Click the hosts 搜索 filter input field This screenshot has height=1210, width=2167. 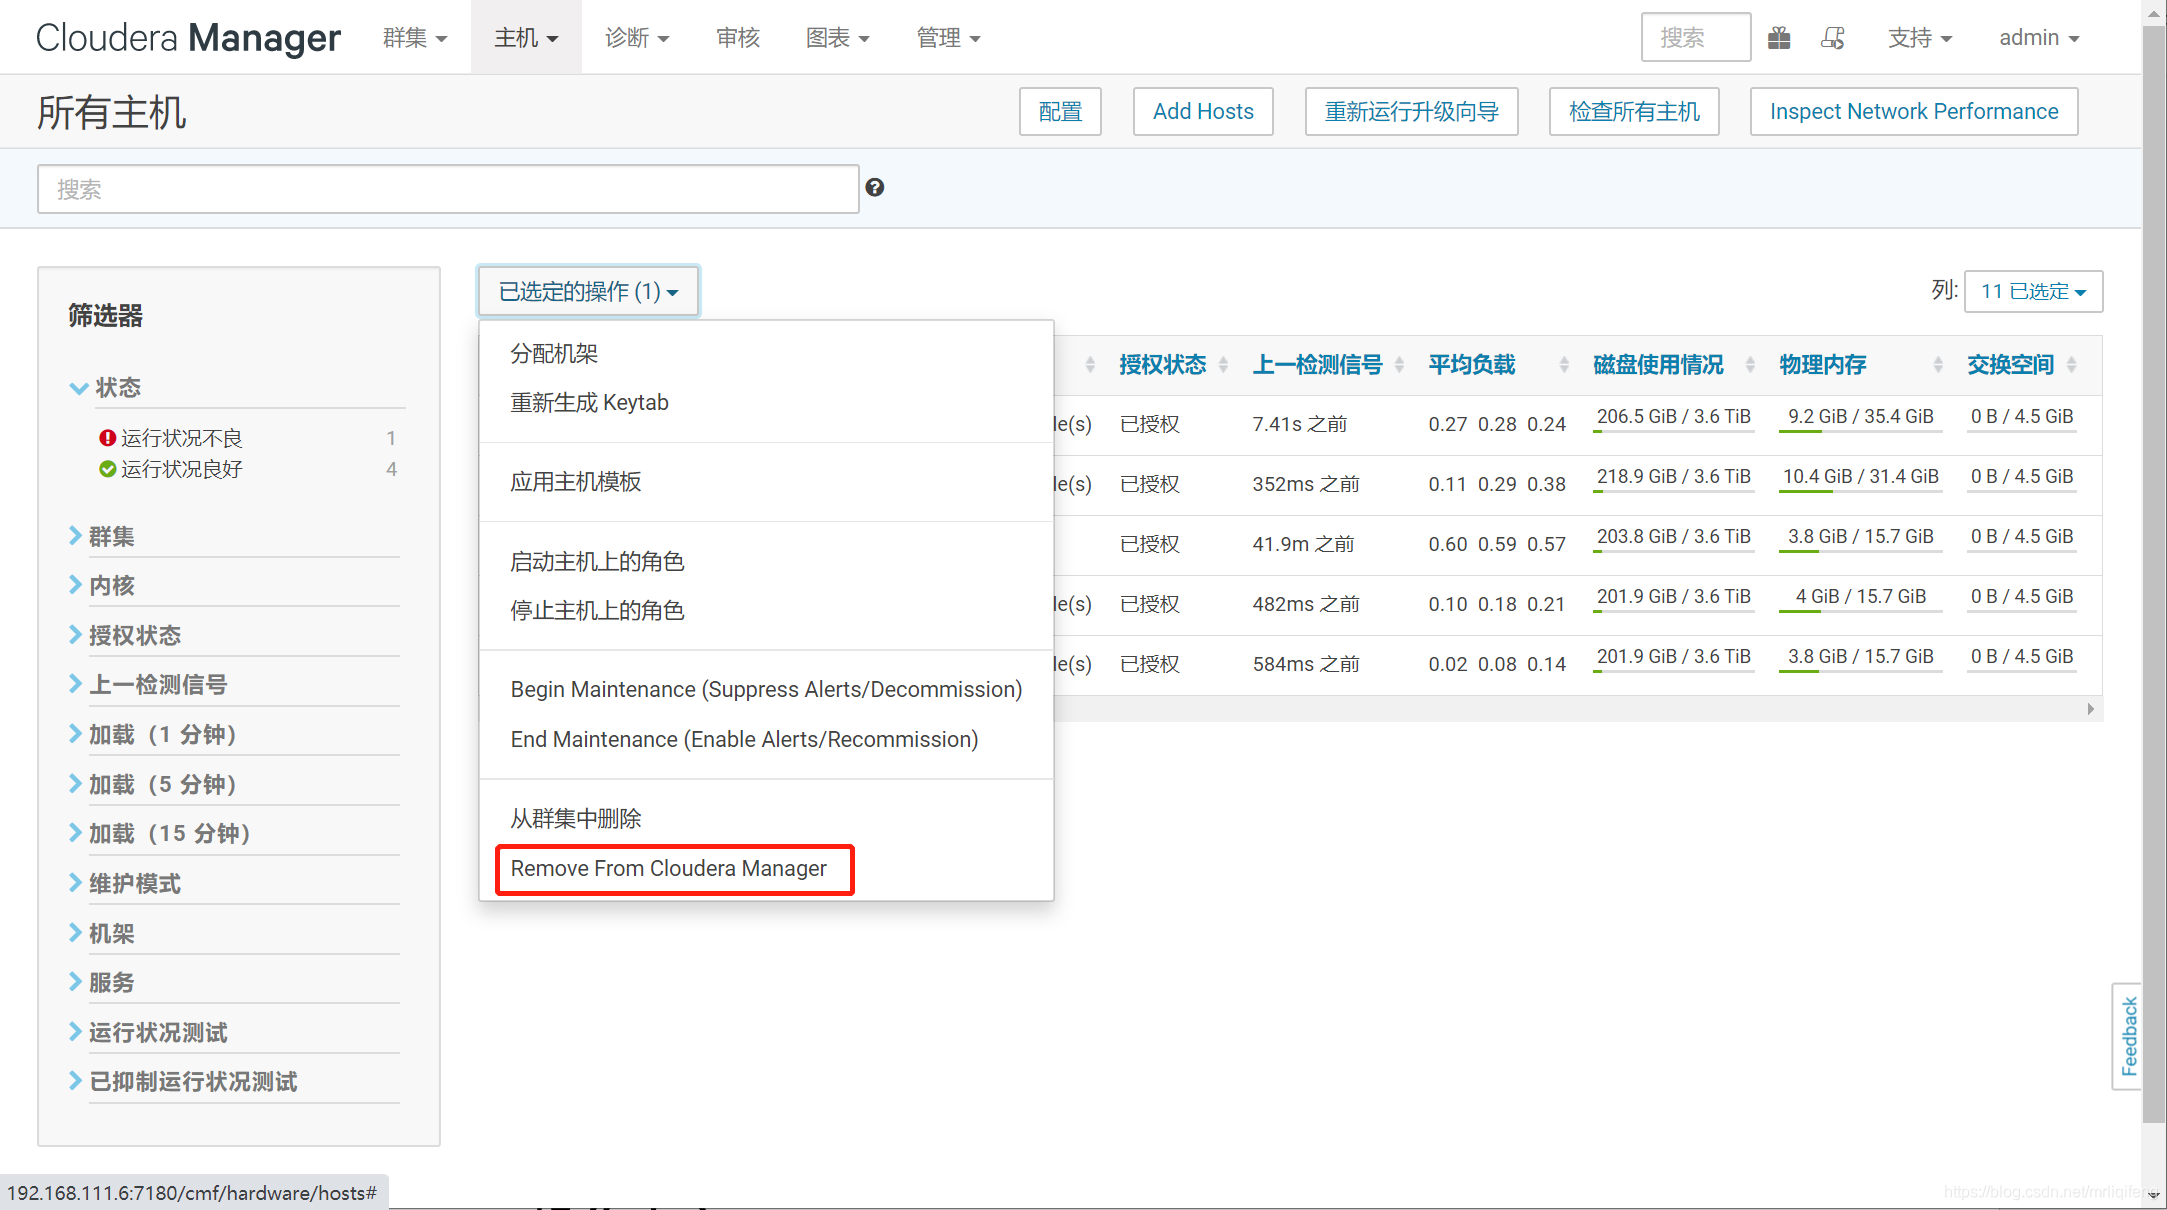448,189
